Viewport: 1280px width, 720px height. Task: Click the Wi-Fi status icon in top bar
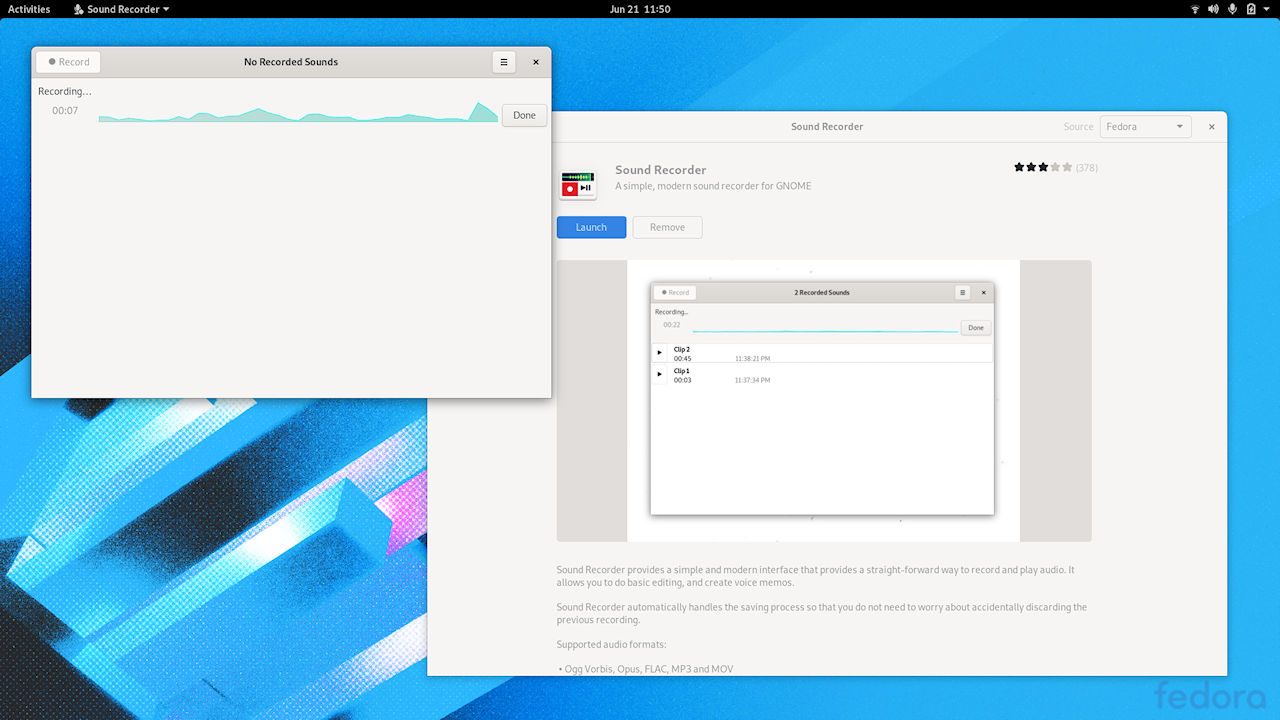1195,9
